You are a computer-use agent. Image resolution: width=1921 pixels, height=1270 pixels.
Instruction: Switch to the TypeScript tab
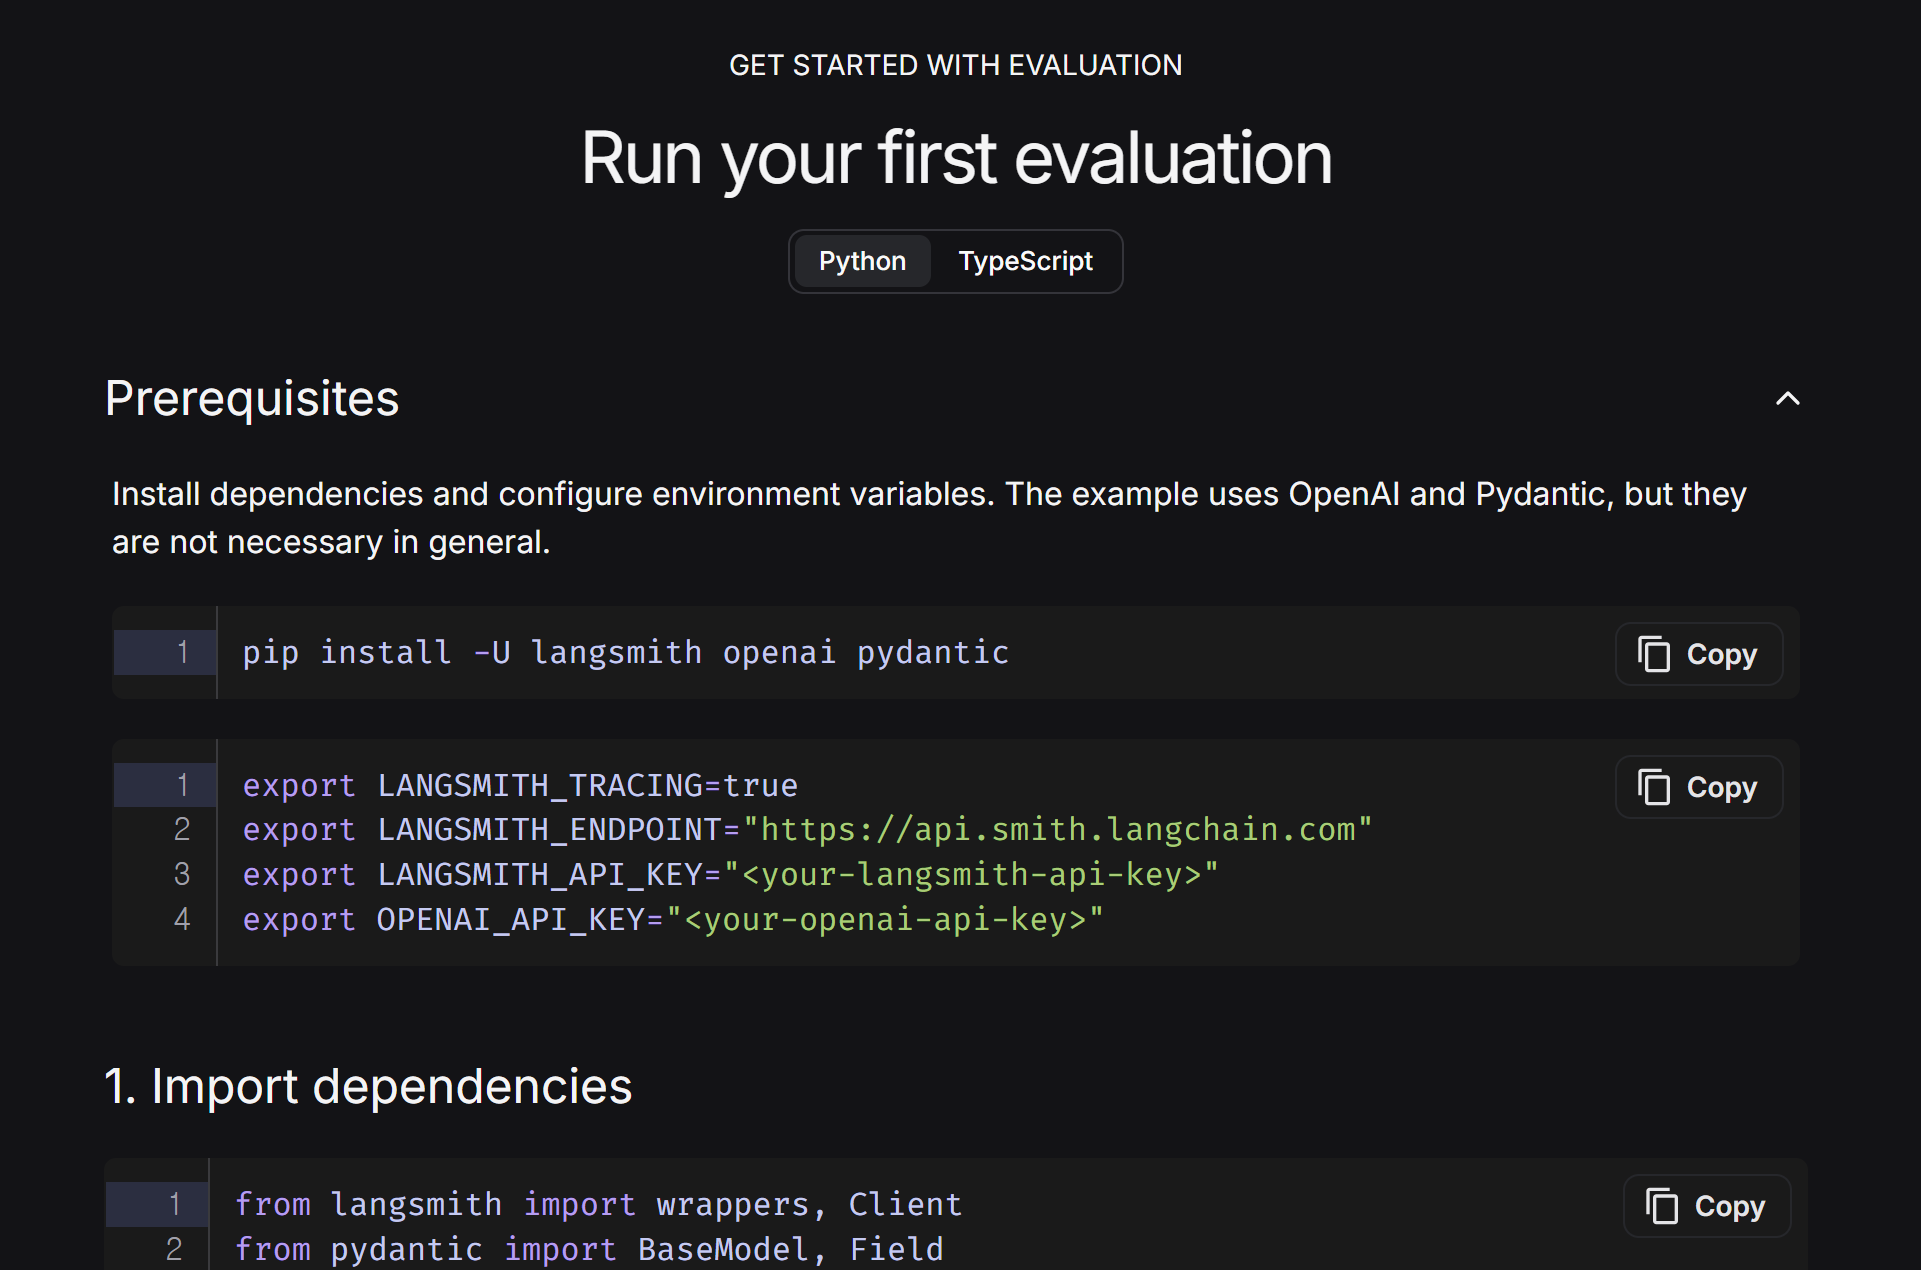(1024, 262)
